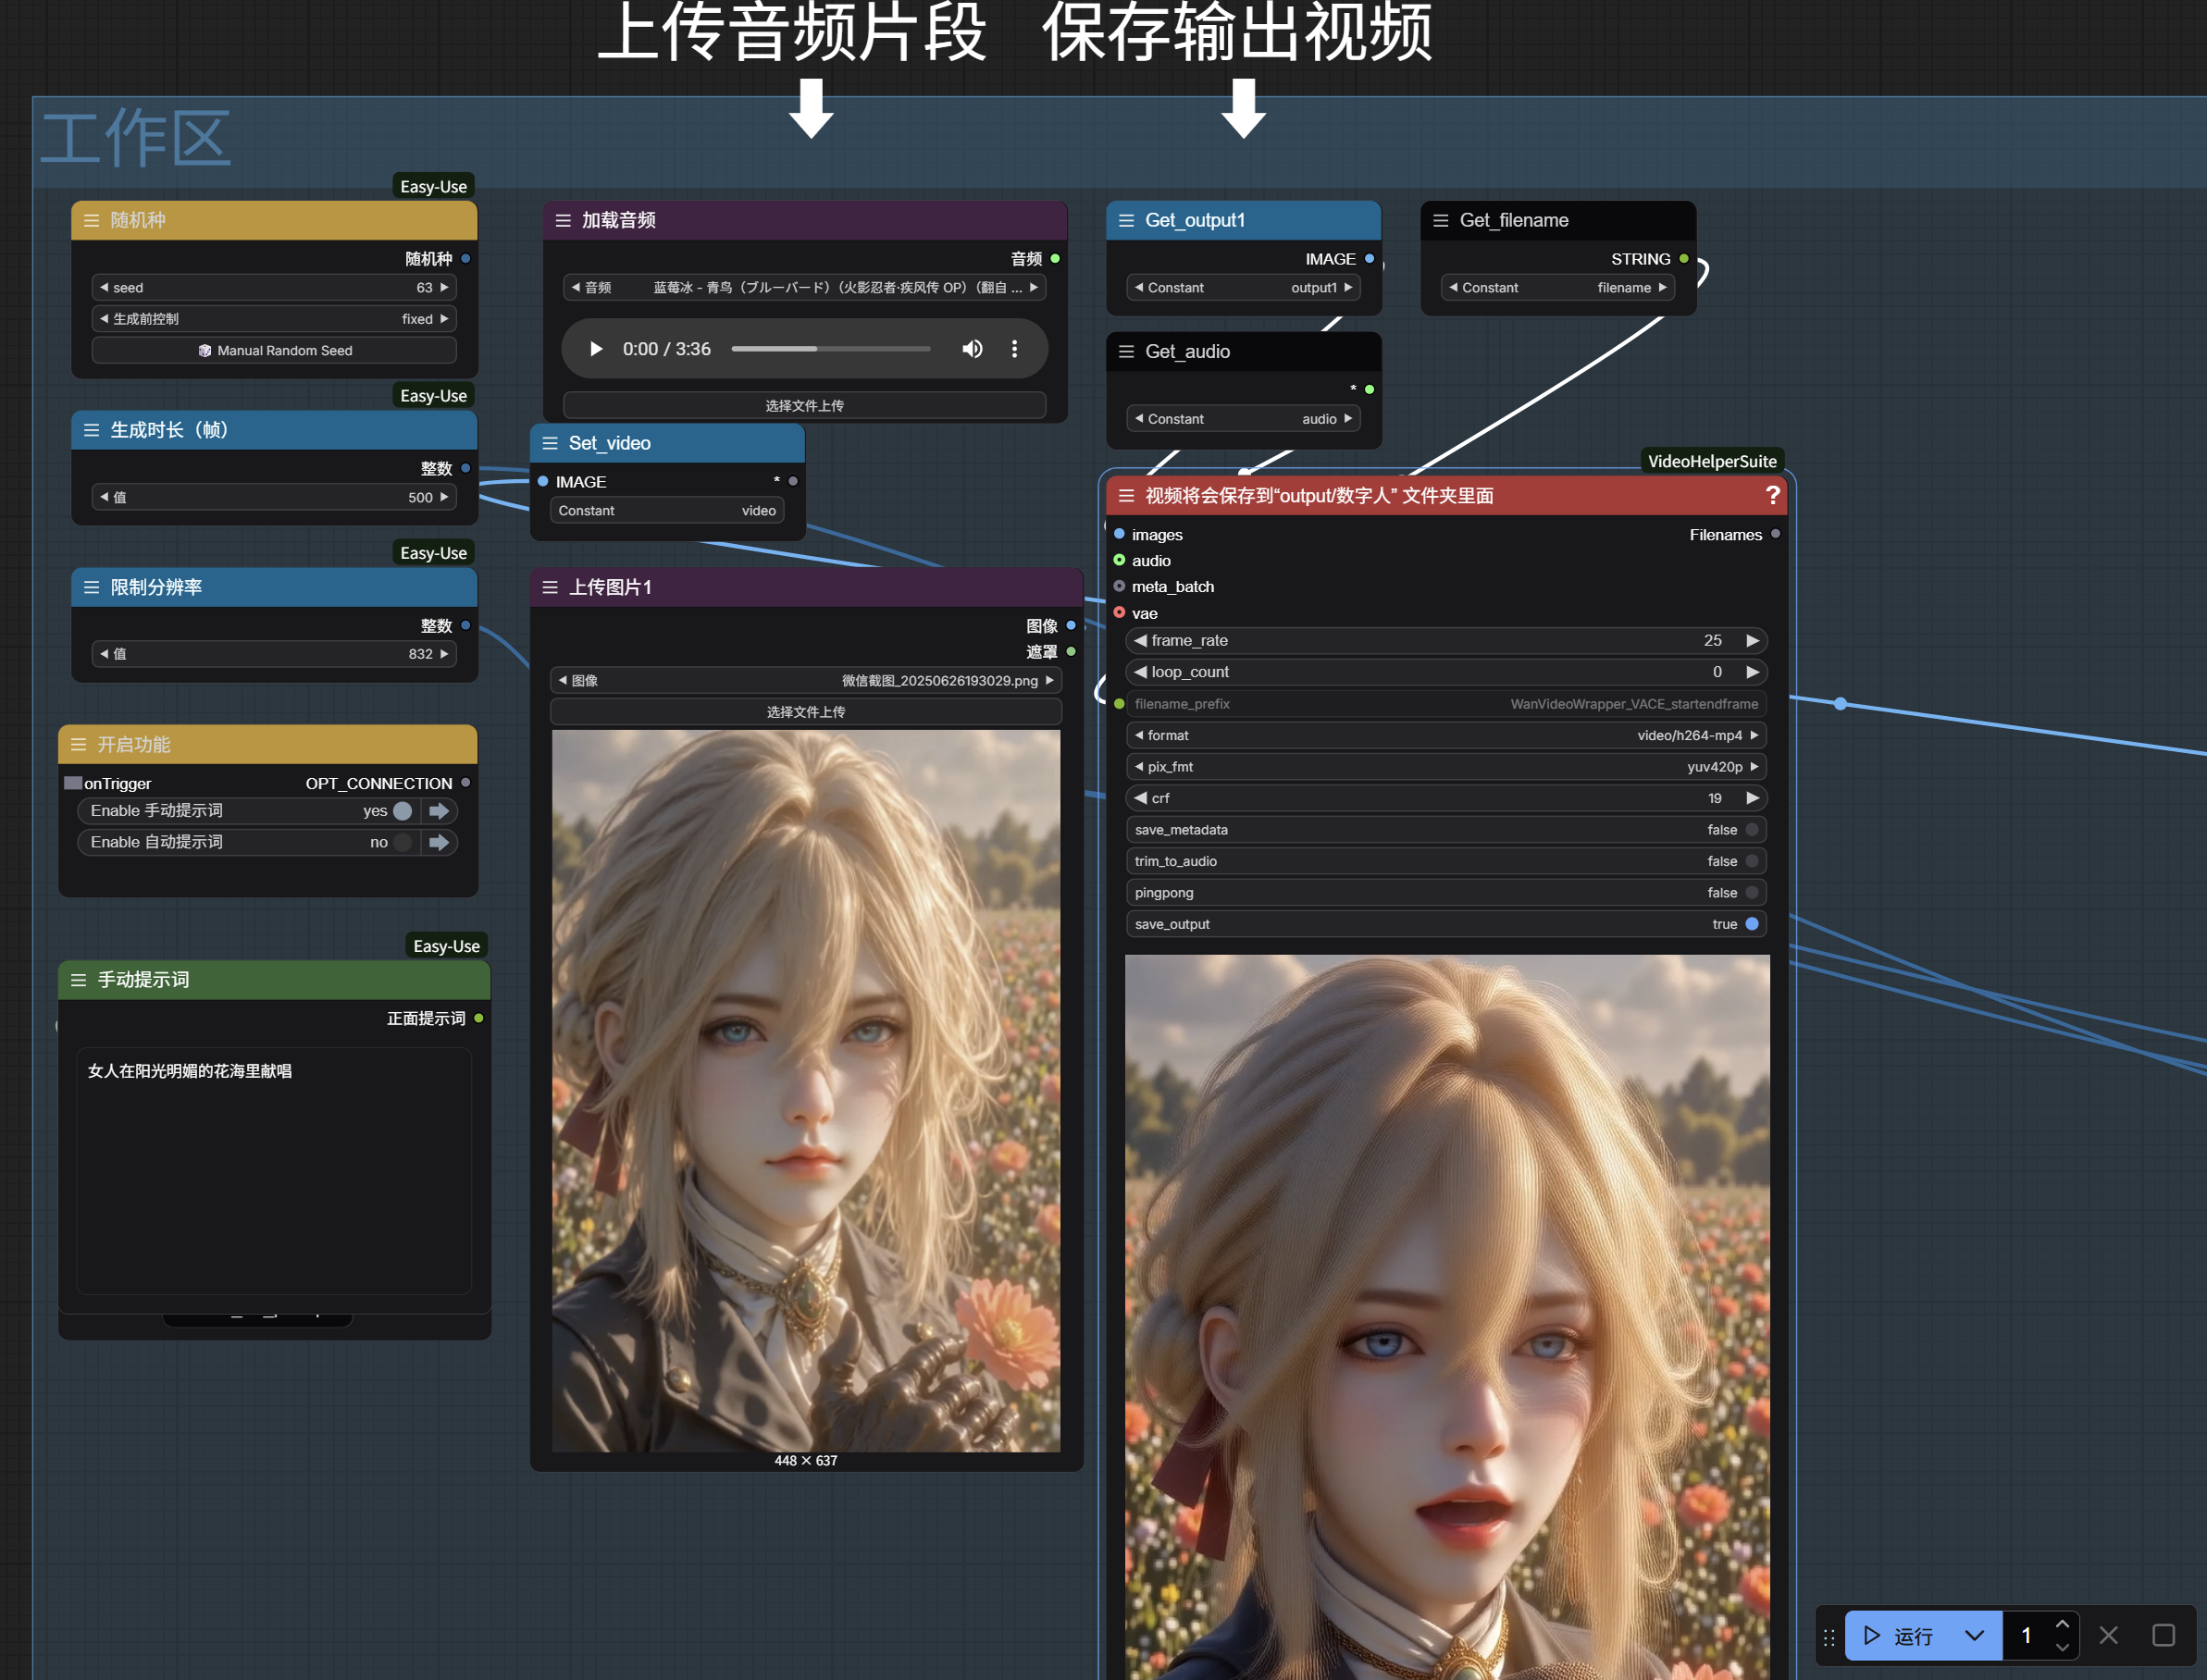2207x1680 pixels.
Task: Click the 手动提示词 prompt text field
Action: 273,1170
